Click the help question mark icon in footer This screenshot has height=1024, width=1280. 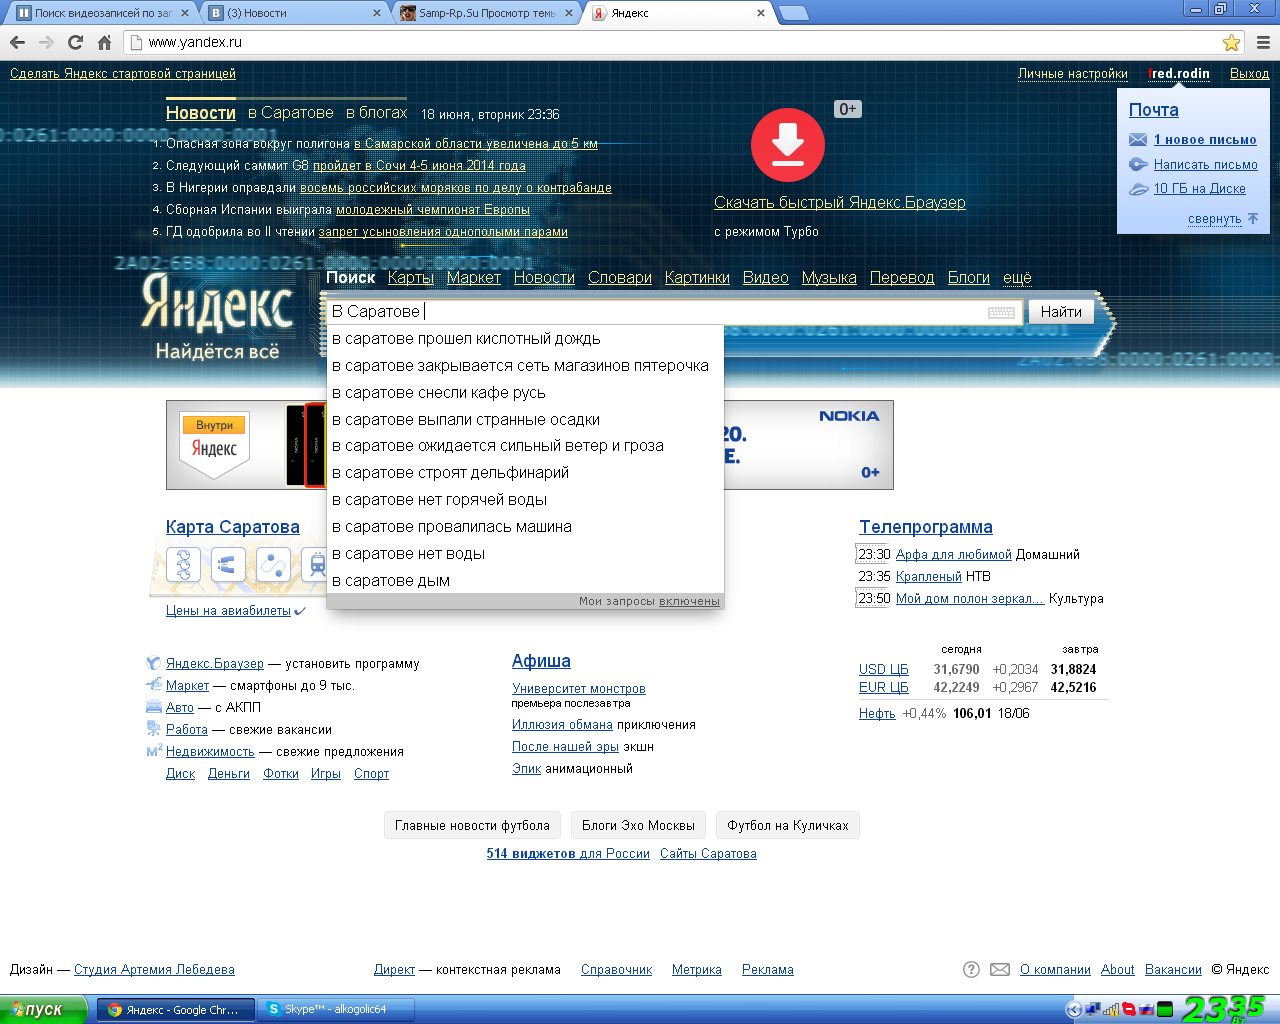click(971, 969)
